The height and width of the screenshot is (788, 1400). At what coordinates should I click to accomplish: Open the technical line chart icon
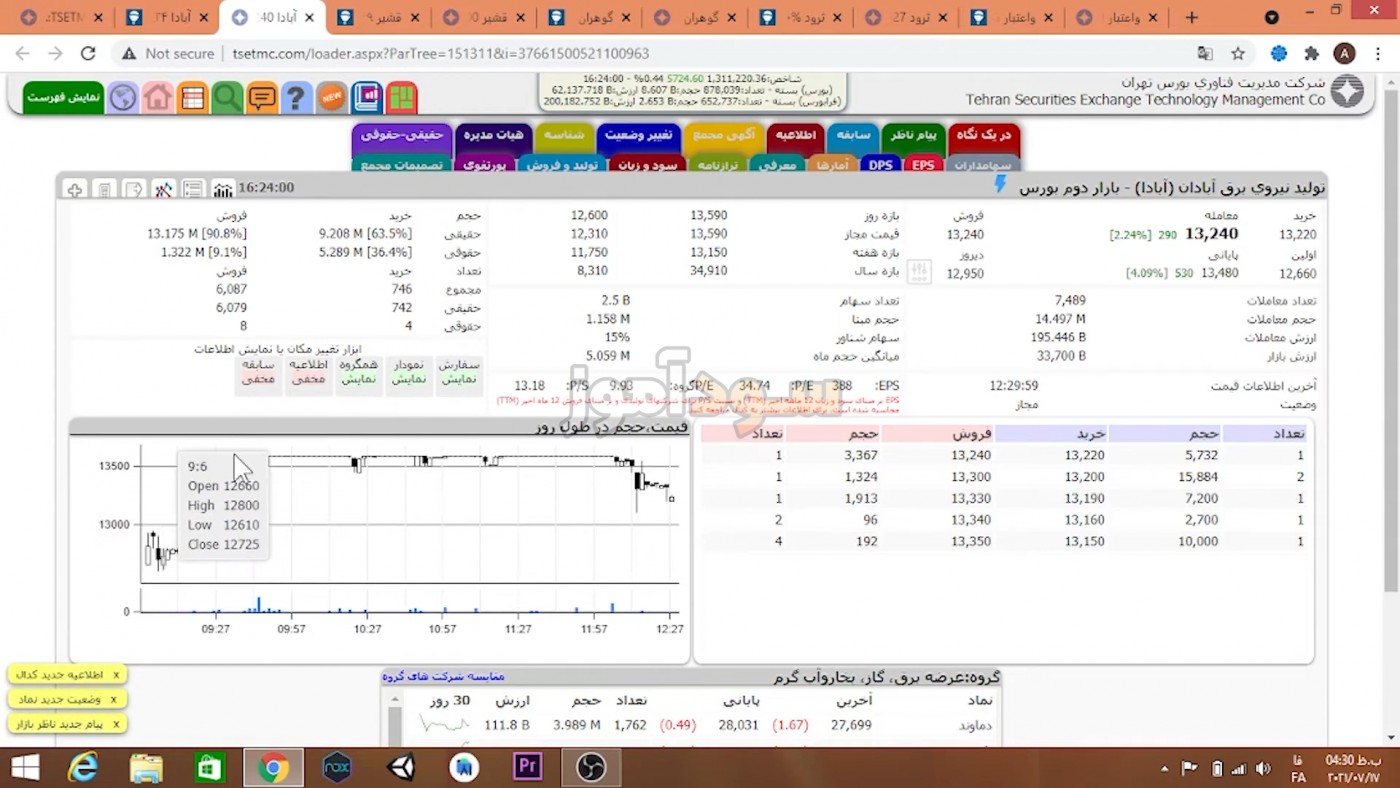coord(164,189)
